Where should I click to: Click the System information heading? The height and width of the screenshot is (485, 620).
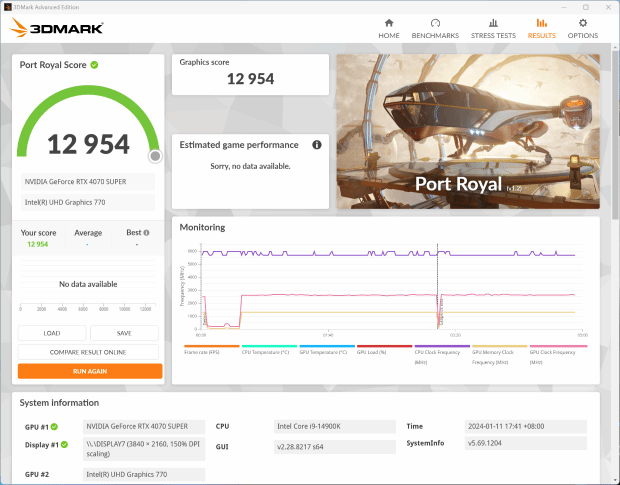(59, 403)
